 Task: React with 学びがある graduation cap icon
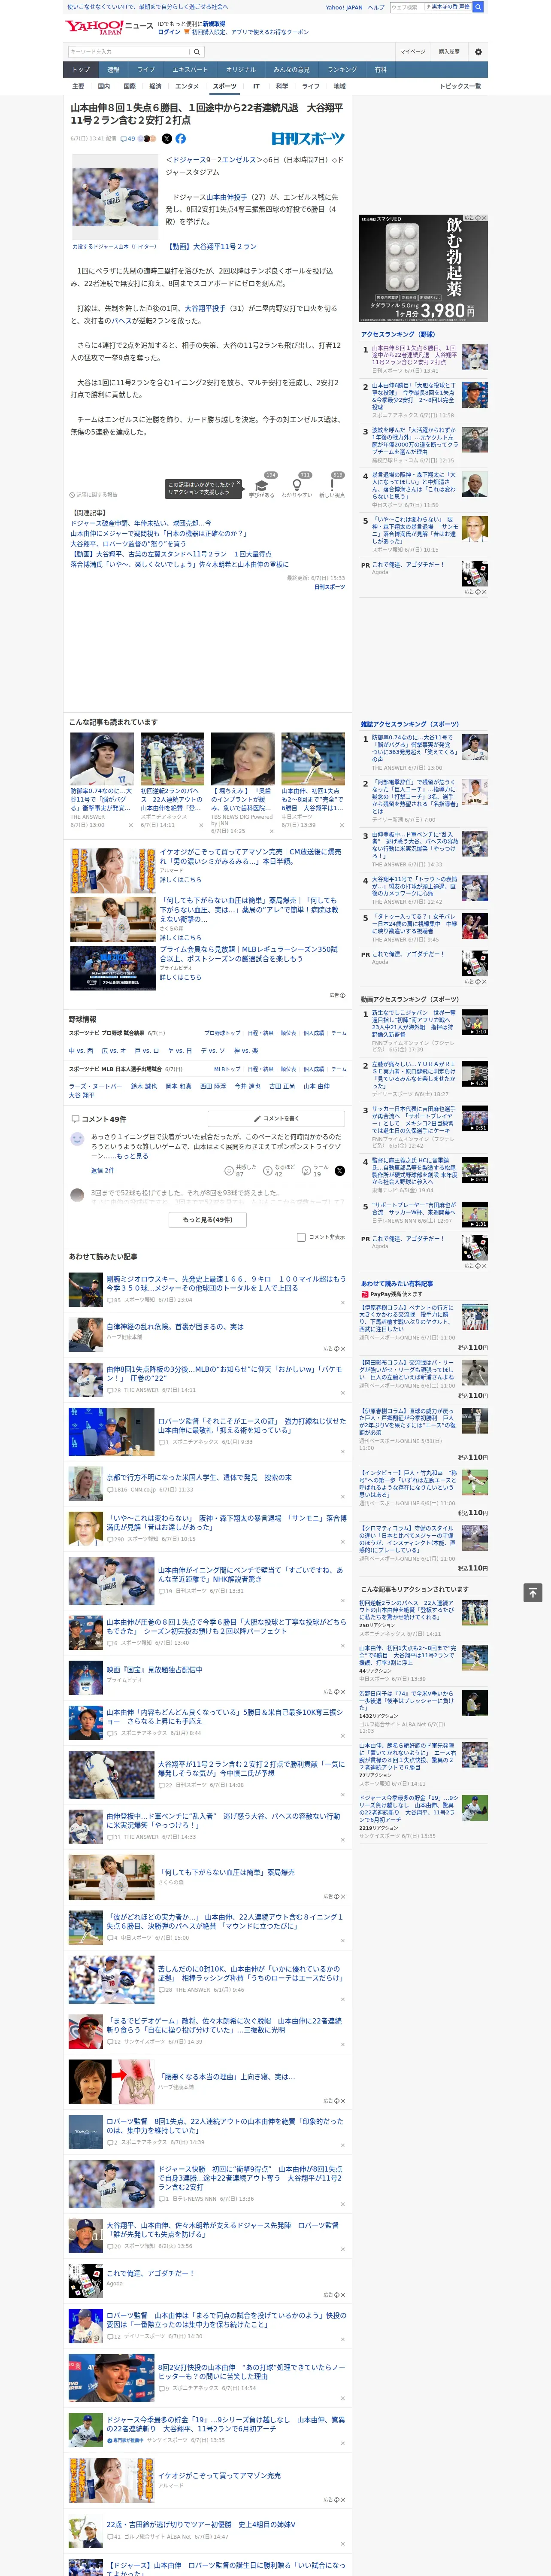[262, 486]
